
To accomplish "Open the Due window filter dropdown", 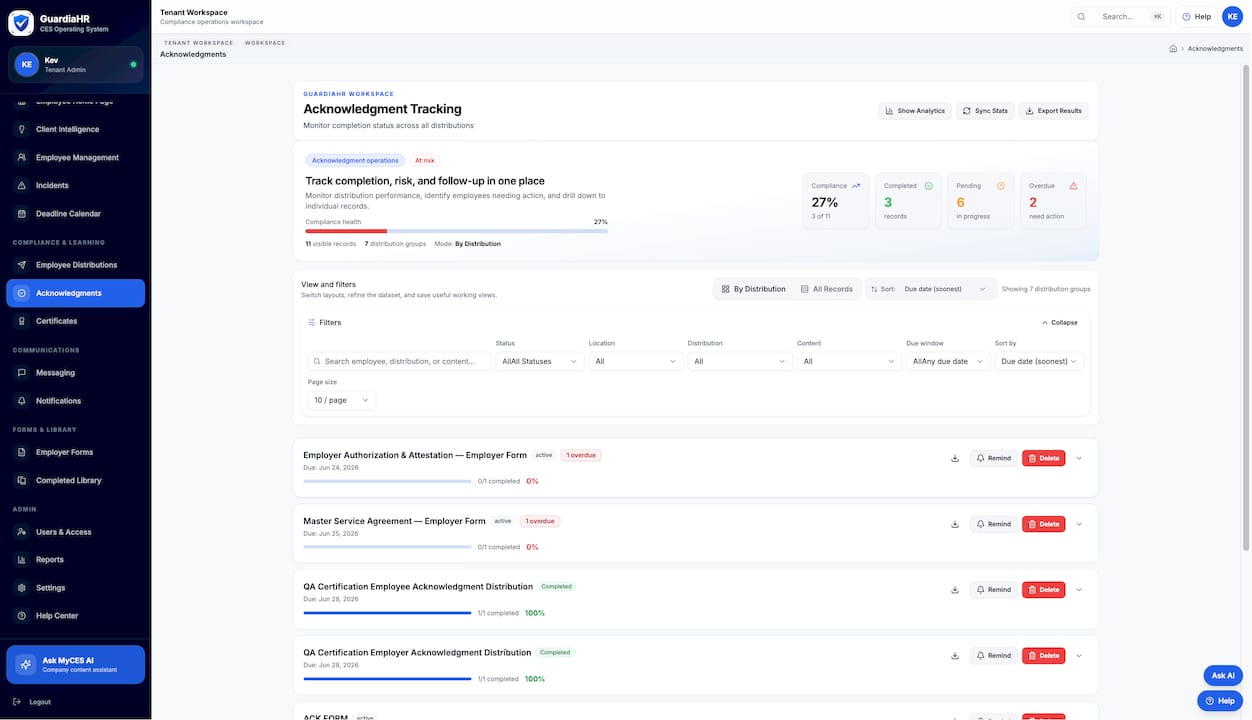I will click(948, 361).
